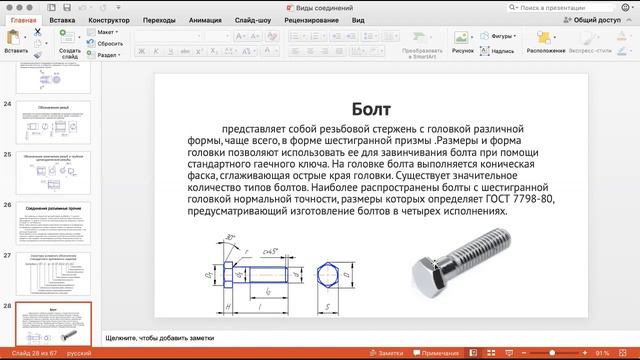Viewport: 640px width, 360px height.
Task: Toggle Заметки notes pane in status bar
Action: tap(386, 353)
